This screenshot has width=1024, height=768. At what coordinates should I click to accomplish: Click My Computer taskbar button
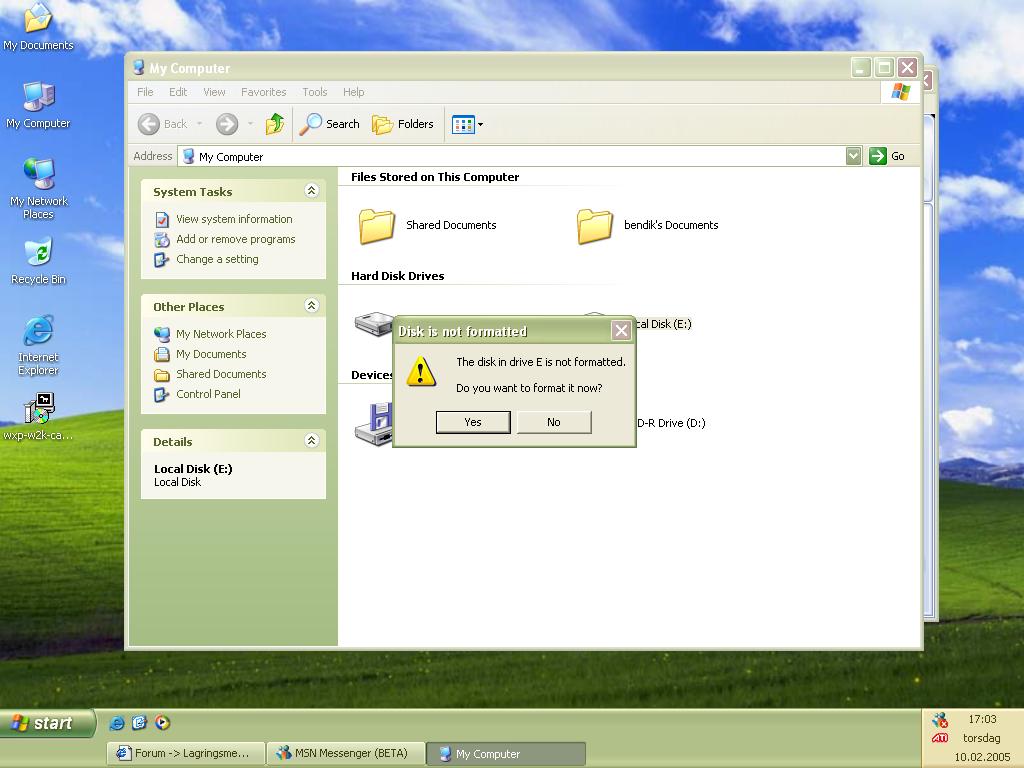click(x=506, y=754)
